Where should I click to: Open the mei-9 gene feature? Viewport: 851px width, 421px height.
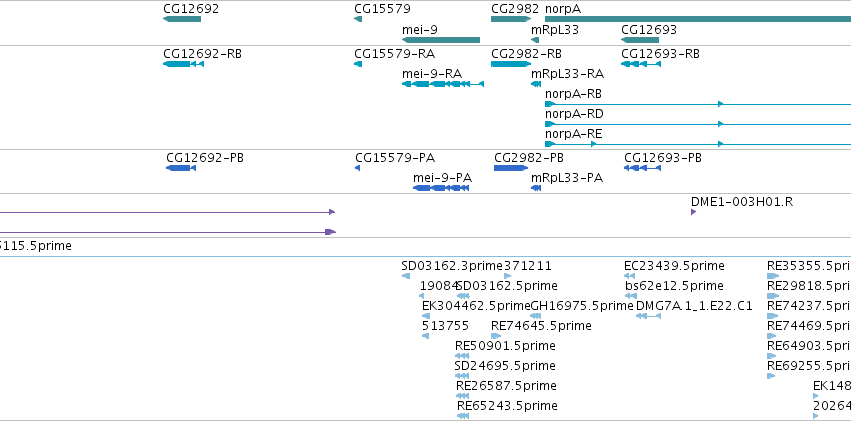[x=441, y=40]
